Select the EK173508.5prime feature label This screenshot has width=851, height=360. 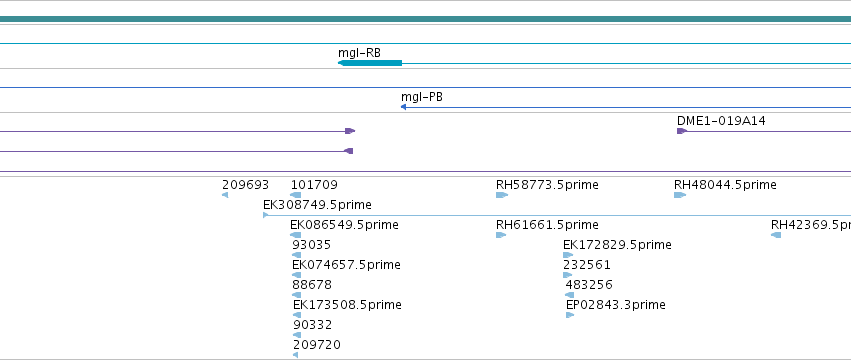[347, 305]
